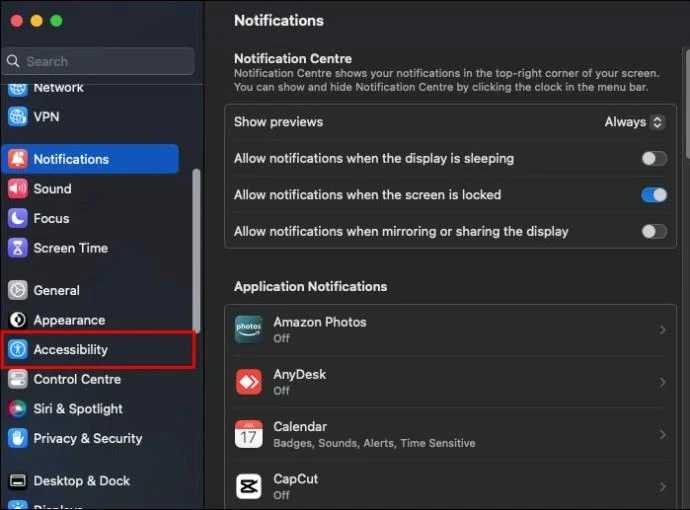Open Privacy & Security label

(88, 439)
